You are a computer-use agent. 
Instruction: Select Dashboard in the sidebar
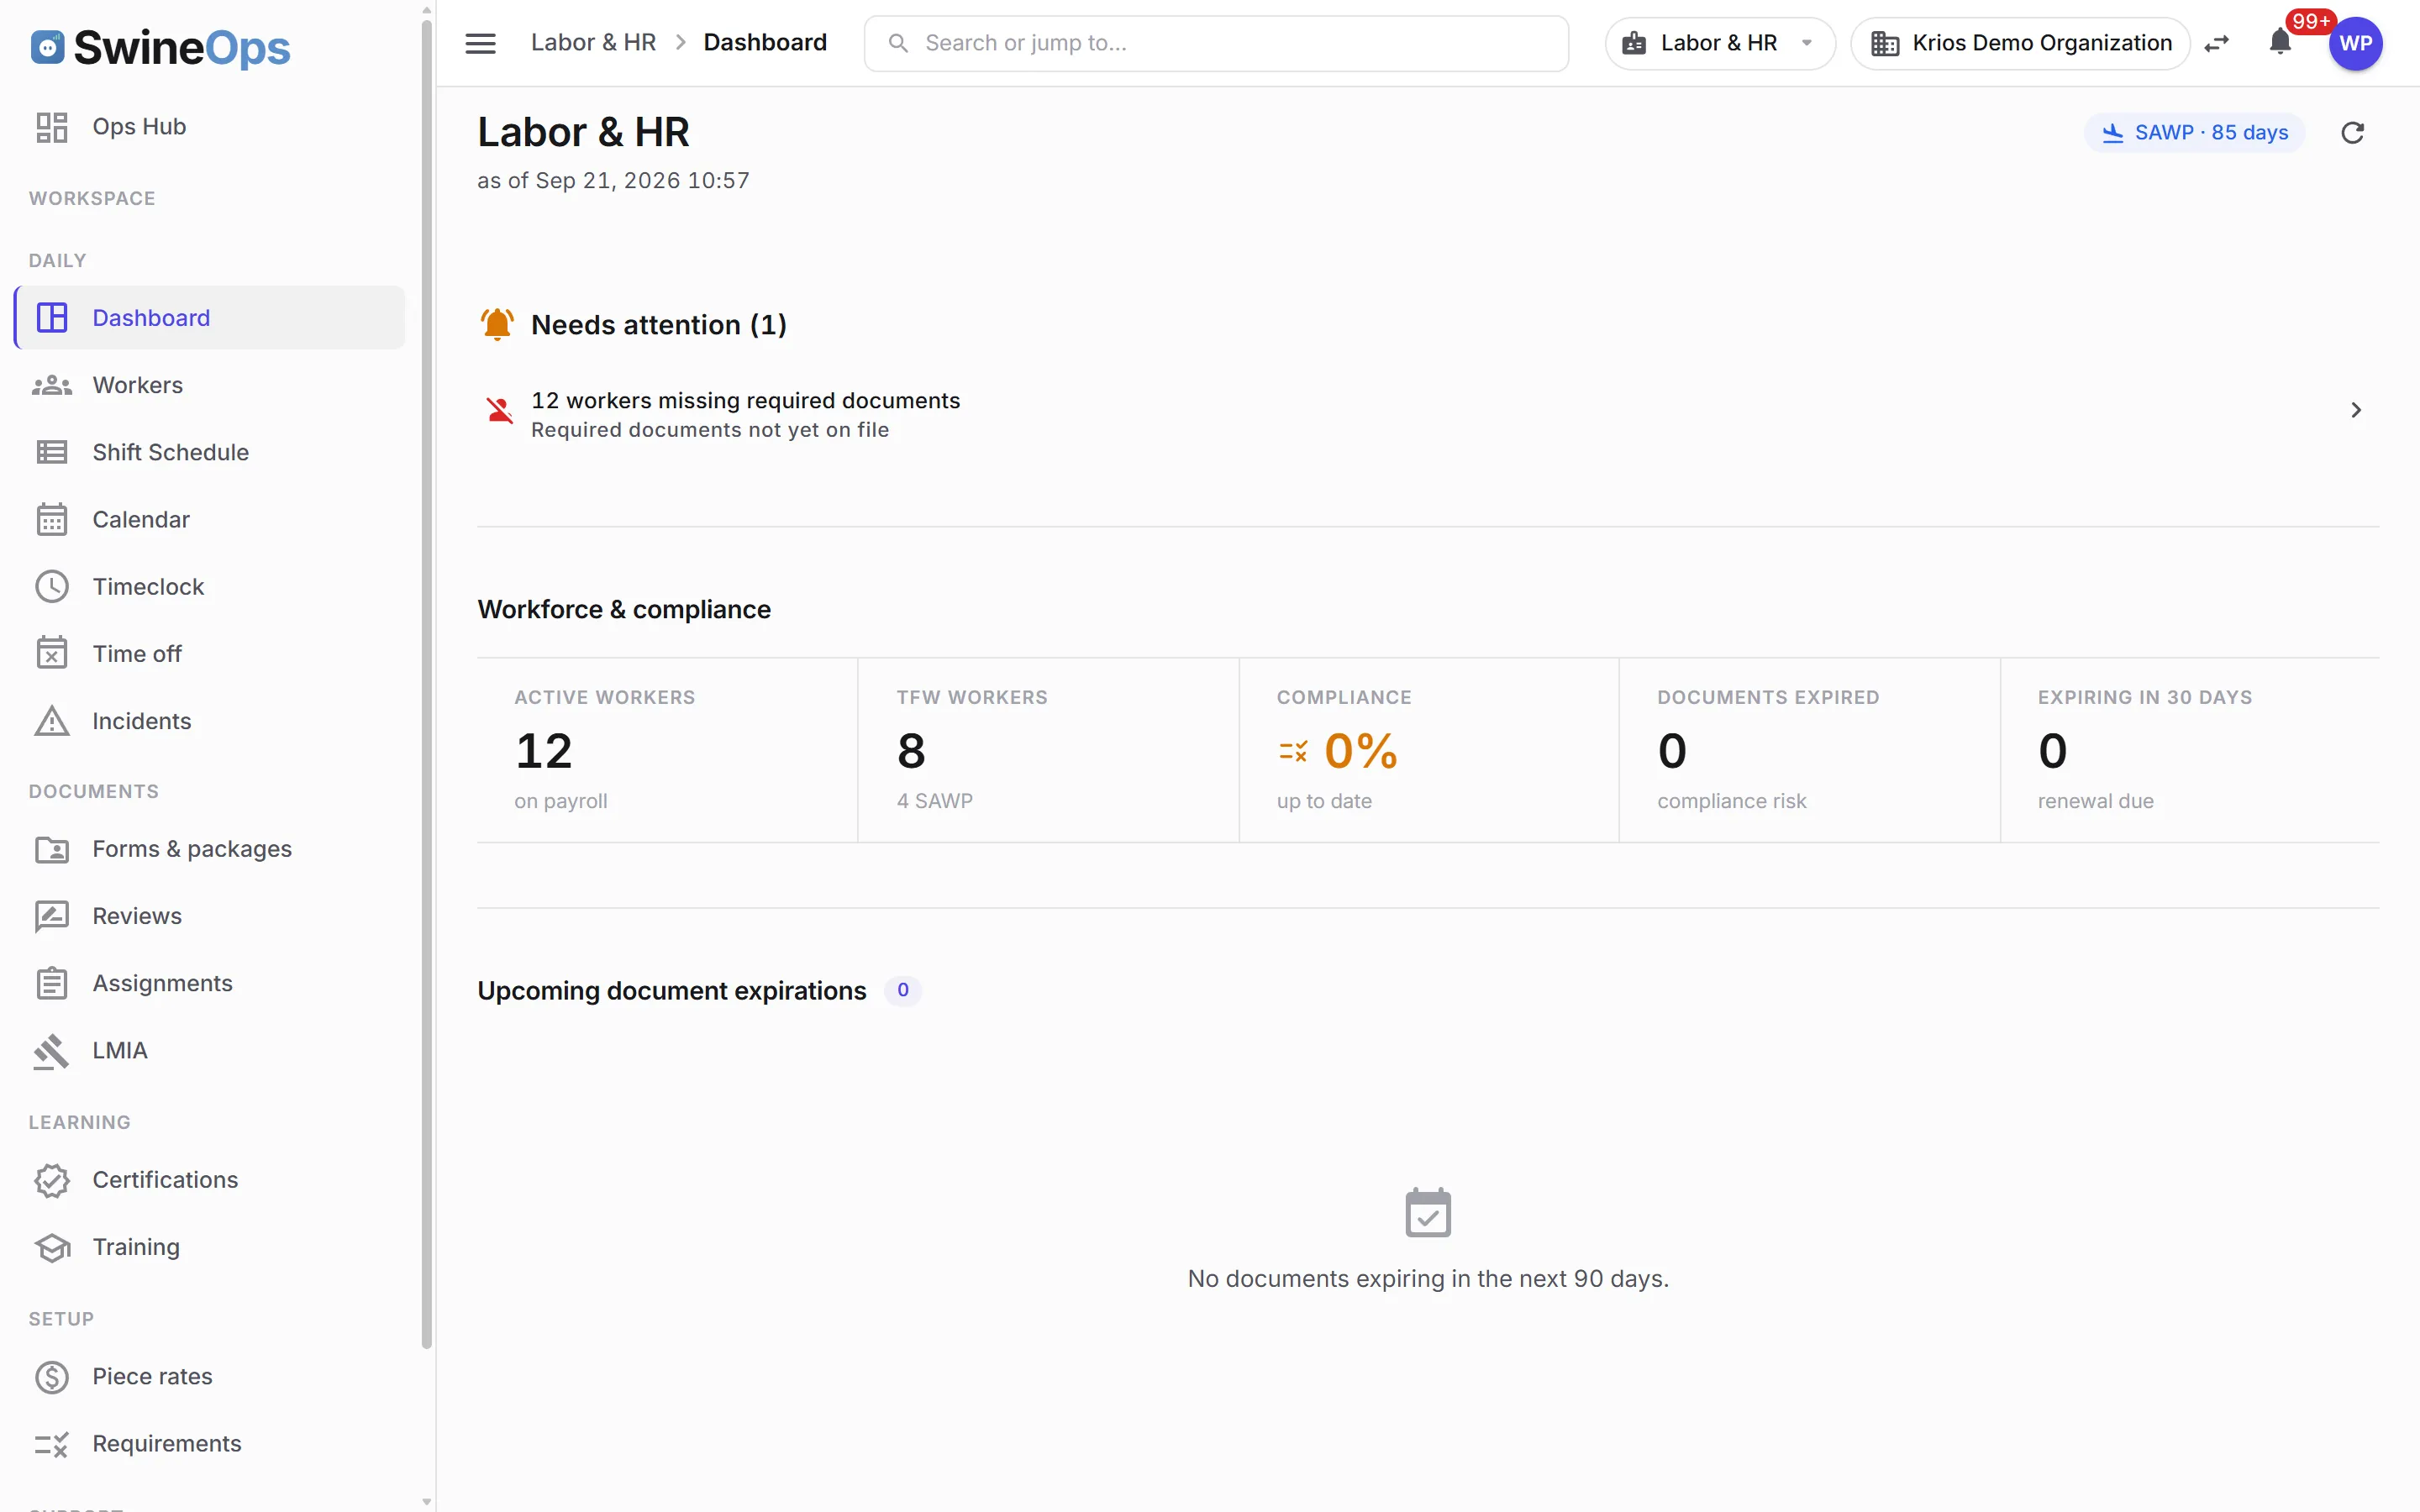click(210, 318)
